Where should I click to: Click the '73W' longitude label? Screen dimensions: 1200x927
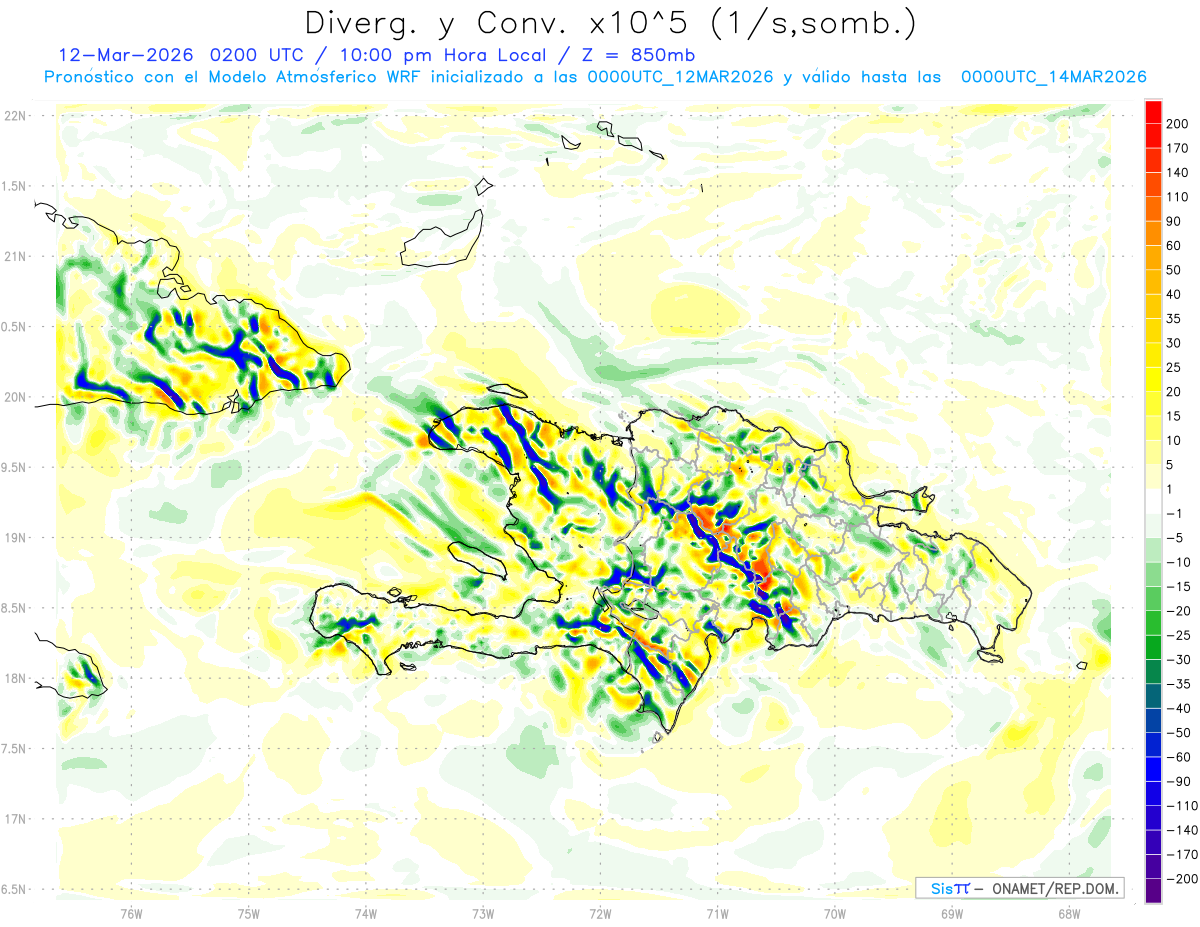point(483,912)
